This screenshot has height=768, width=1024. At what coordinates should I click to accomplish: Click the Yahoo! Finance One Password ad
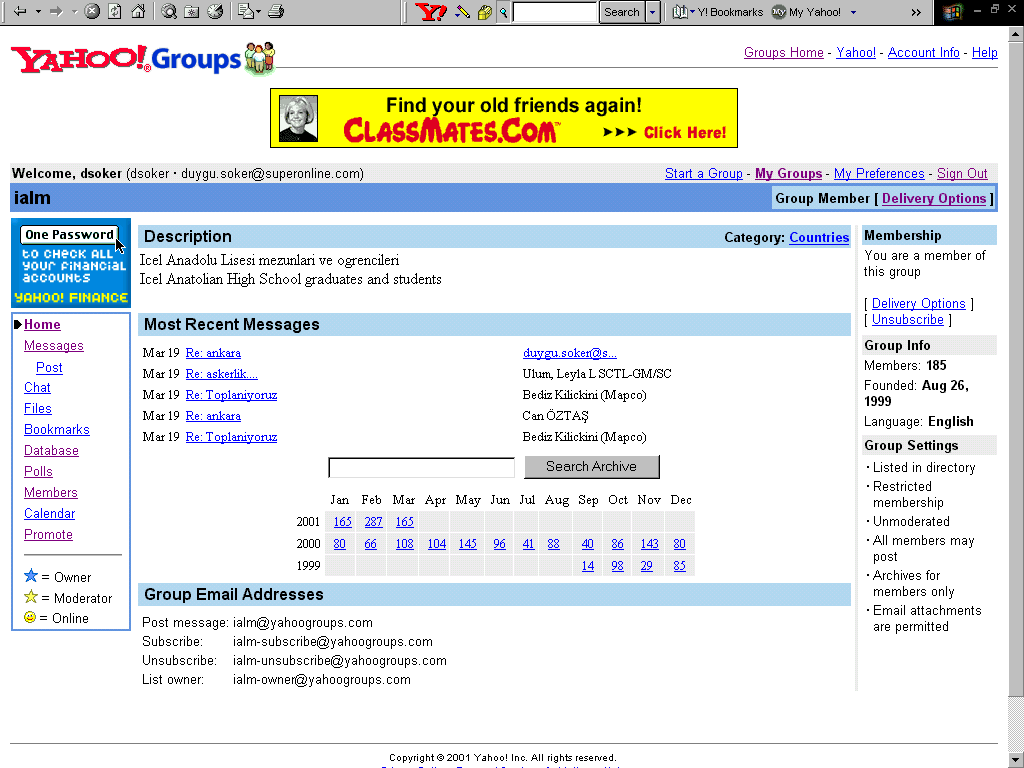tap(71, 263)
